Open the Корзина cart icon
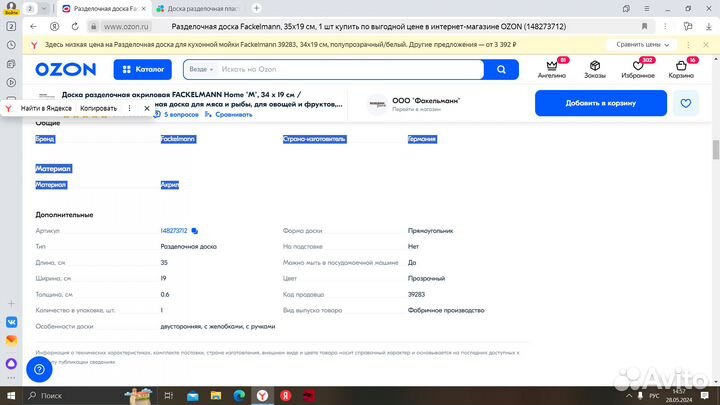The width and height of the screenshot is (720, 405). (681, 69)
